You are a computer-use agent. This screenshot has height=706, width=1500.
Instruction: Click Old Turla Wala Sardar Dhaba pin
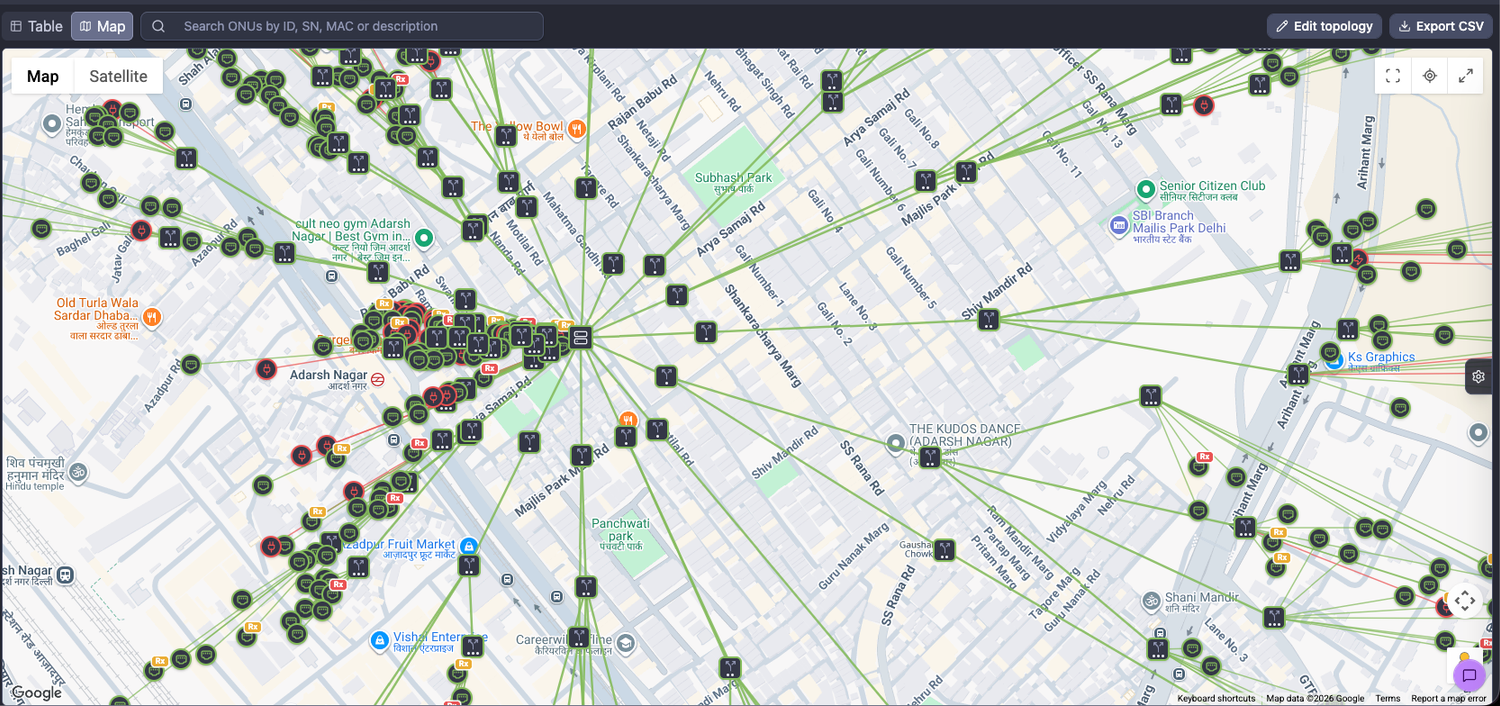pyautogui.click(x=152, y=317)
